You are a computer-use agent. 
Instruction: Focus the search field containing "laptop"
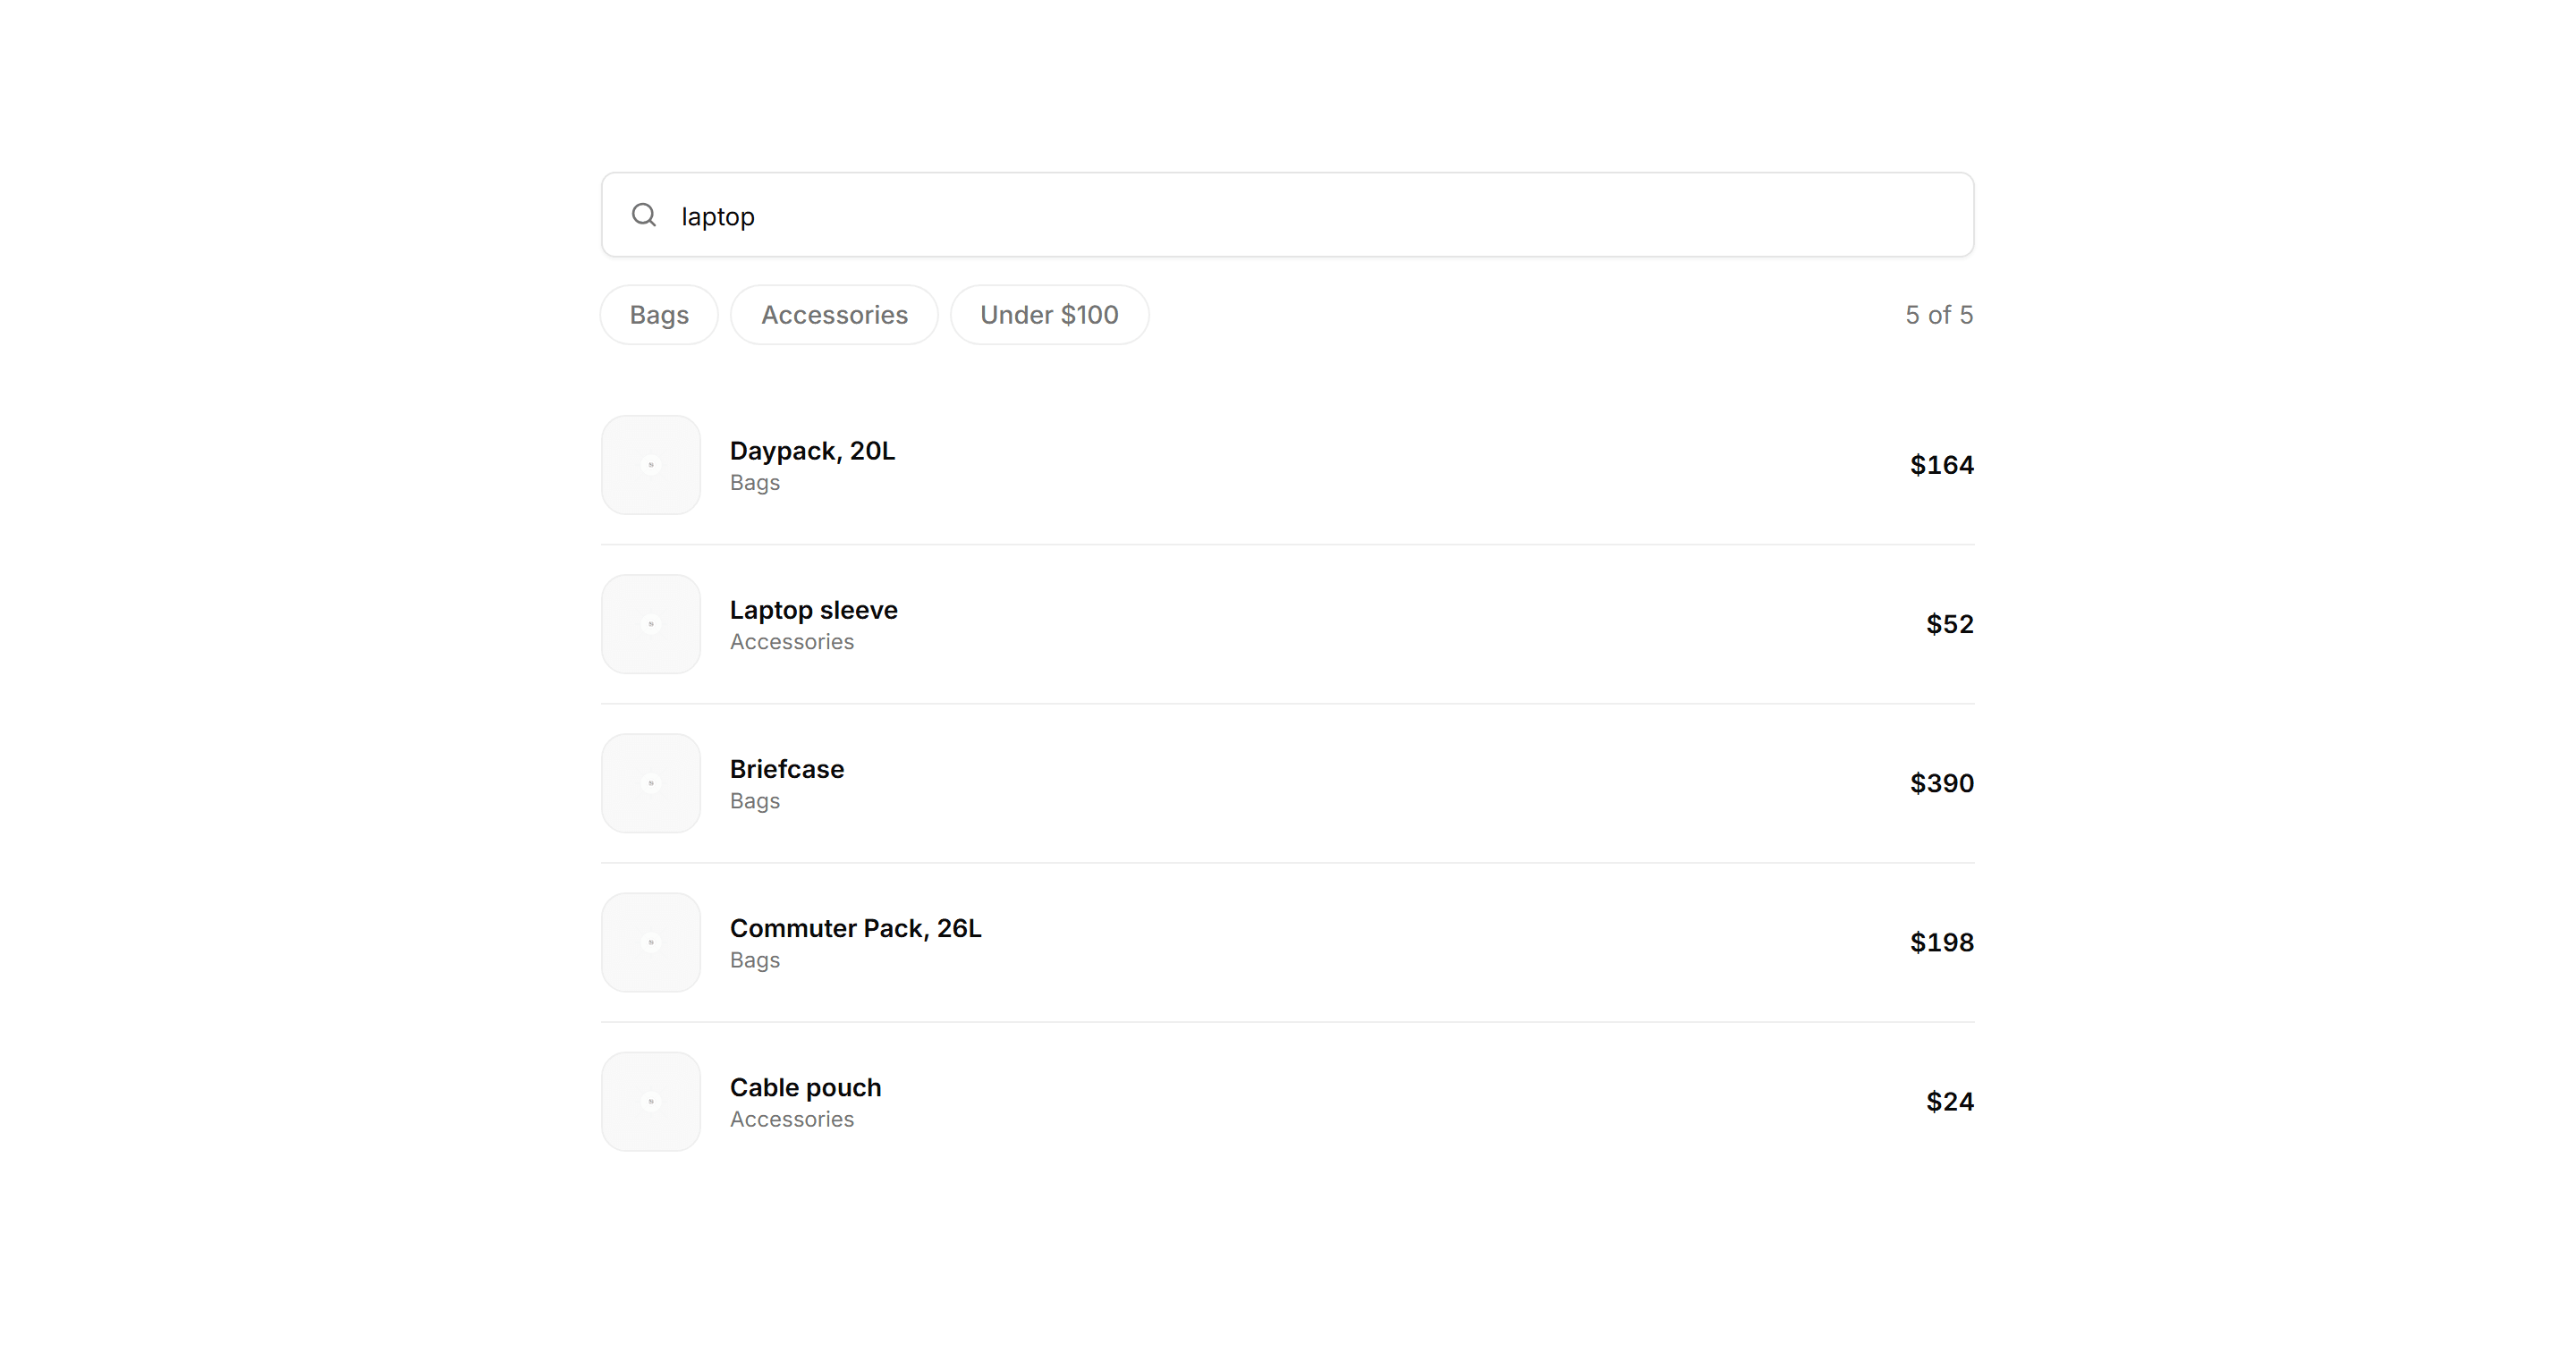point(1287,215)
